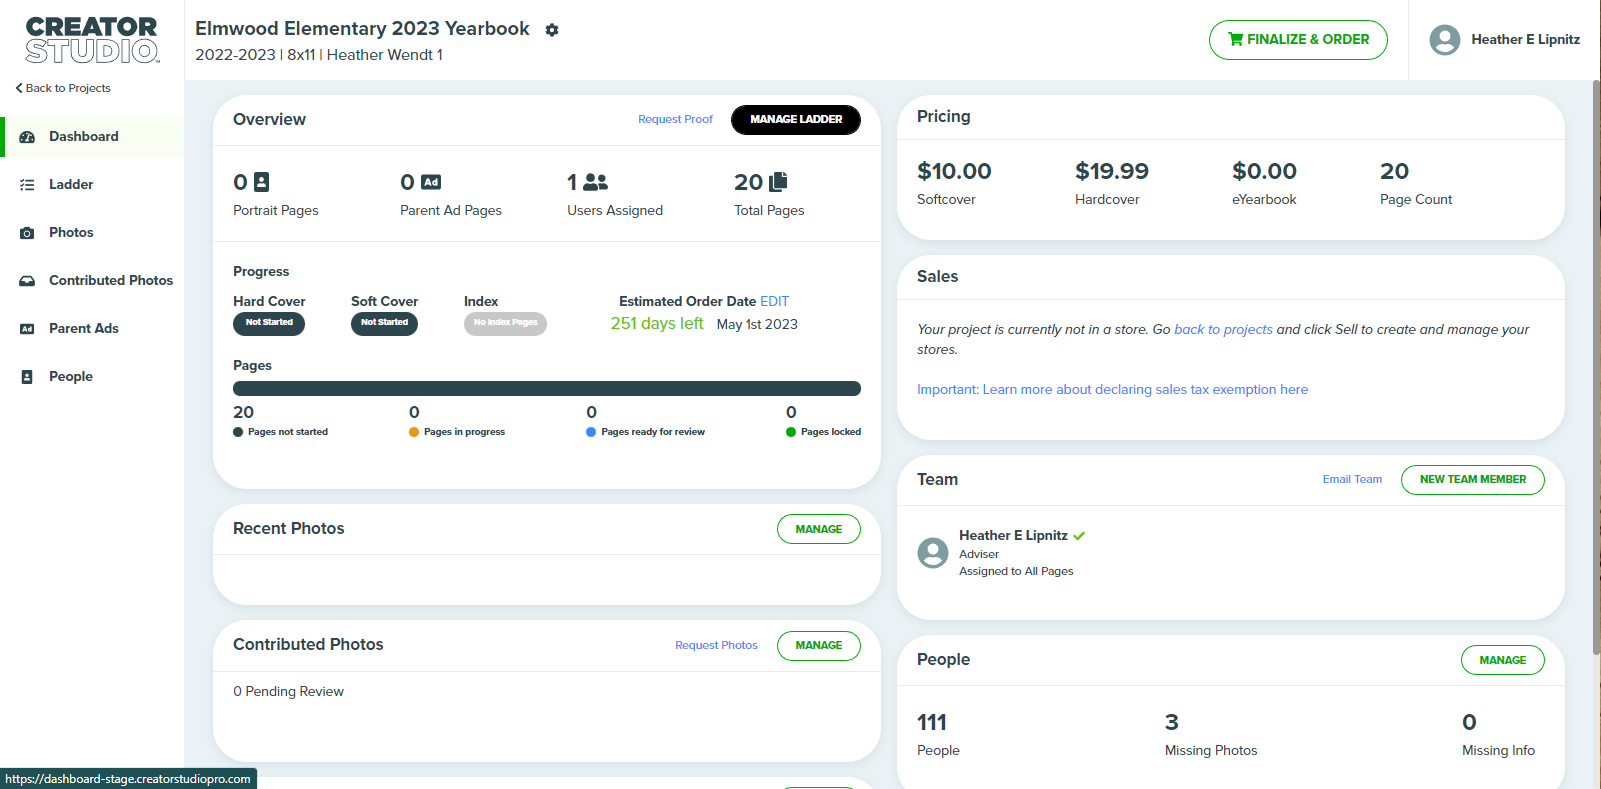Click Manage in the People card
This screenshot has width=1601, height=789.
[x=1503, y=660]
